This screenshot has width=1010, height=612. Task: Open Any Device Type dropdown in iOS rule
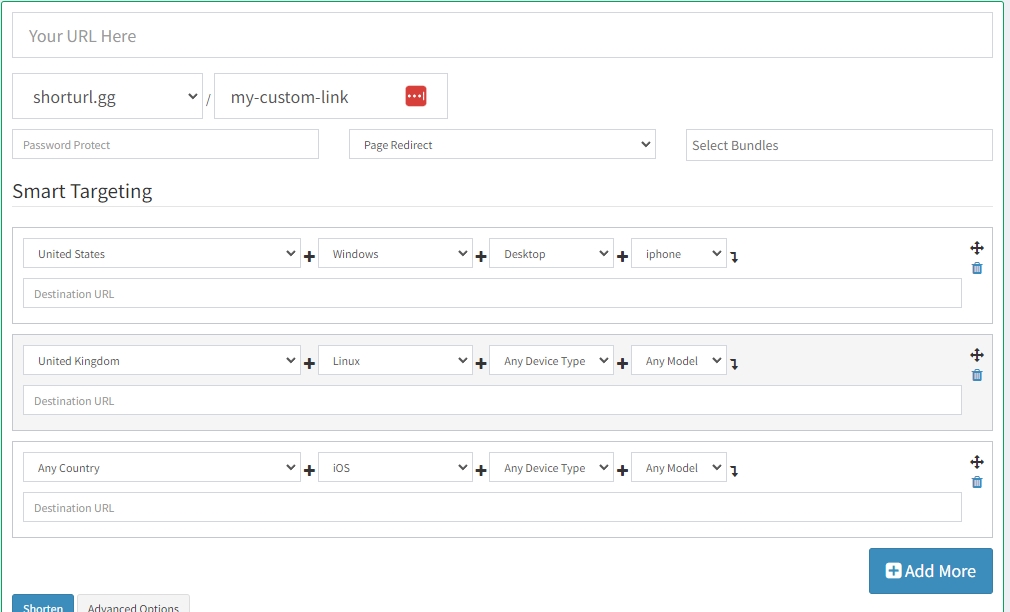pos(551,467)
